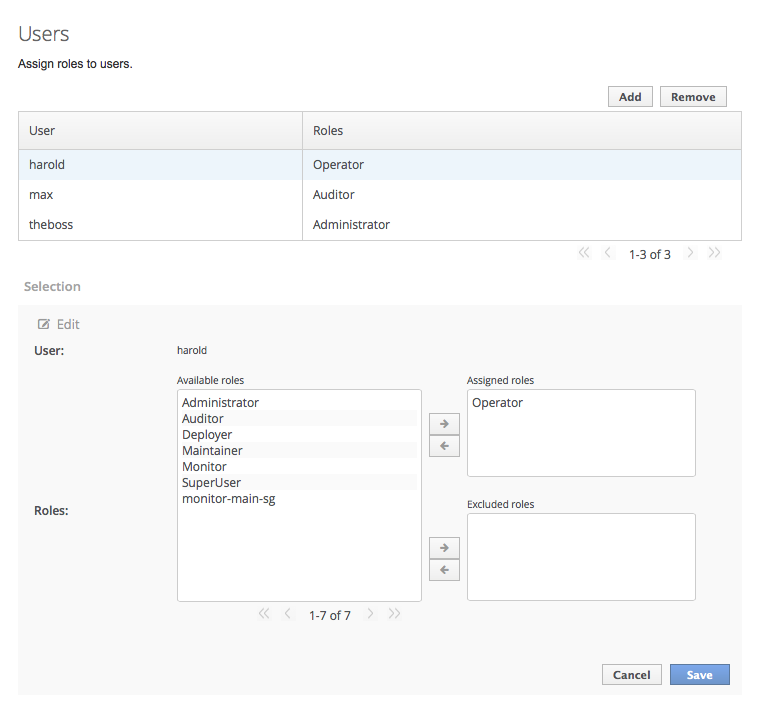Image resolution: width=758 pixels, height=718 pixels.
Task: Select Operator in Assigned roles list
Action: point(498,403)
